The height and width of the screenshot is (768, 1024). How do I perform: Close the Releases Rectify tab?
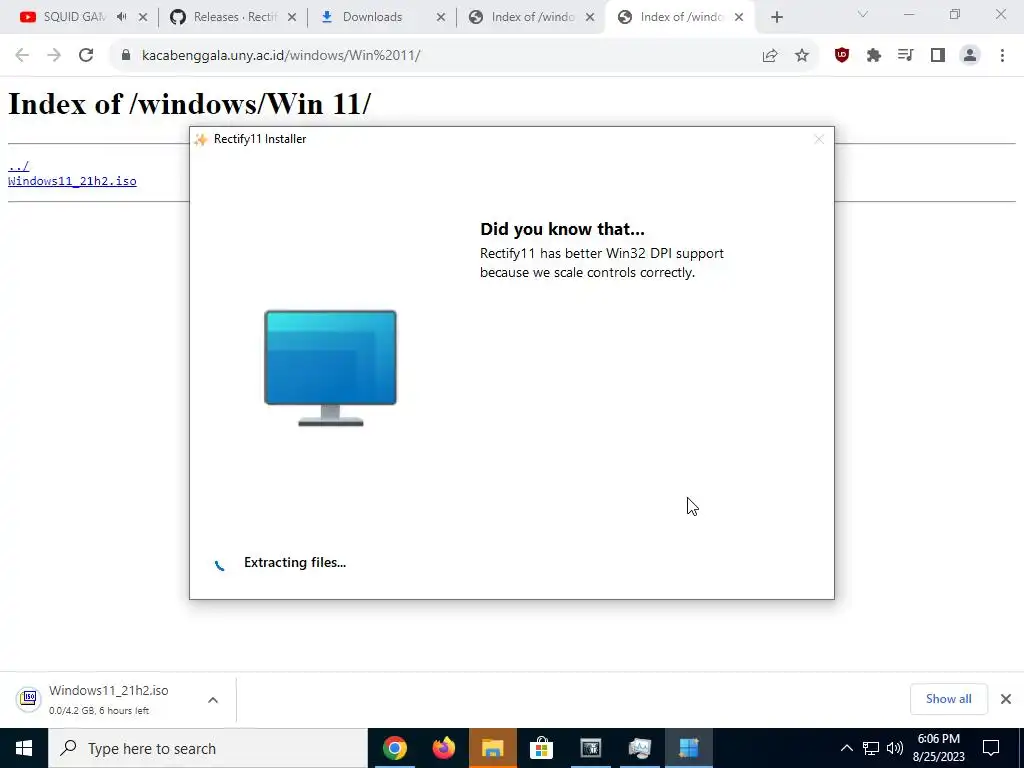pyautogui.click(x=292, y=17)
